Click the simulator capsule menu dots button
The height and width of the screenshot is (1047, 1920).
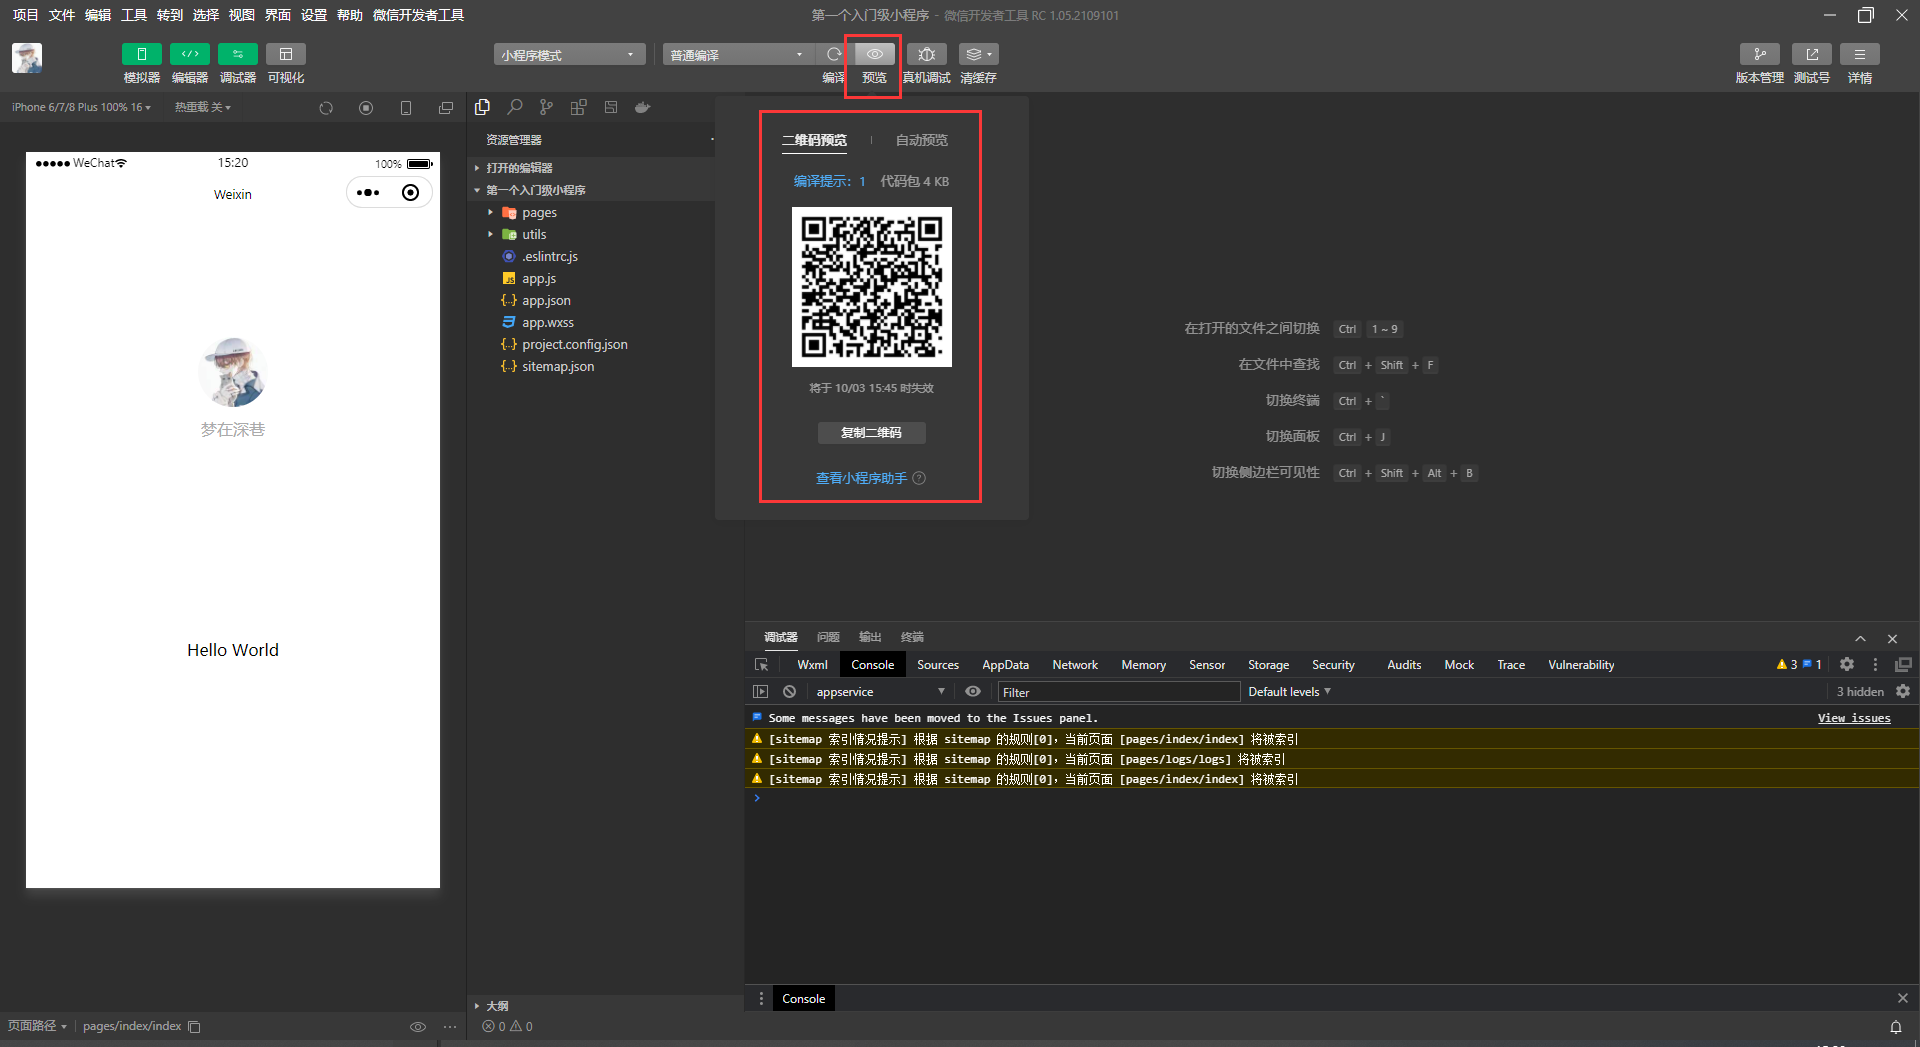click(368, 193)
